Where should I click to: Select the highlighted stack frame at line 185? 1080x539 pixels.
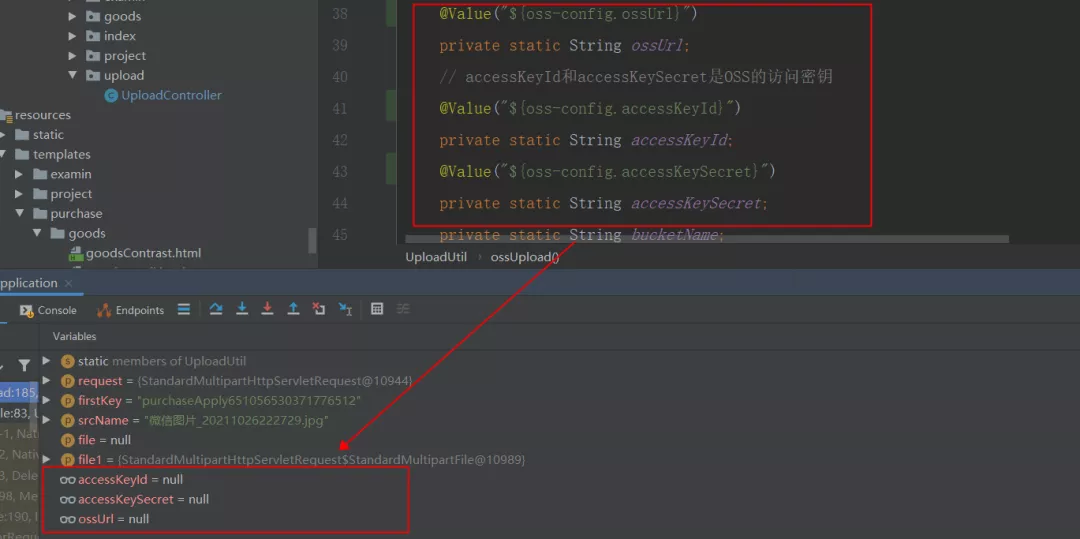(19, 392)
